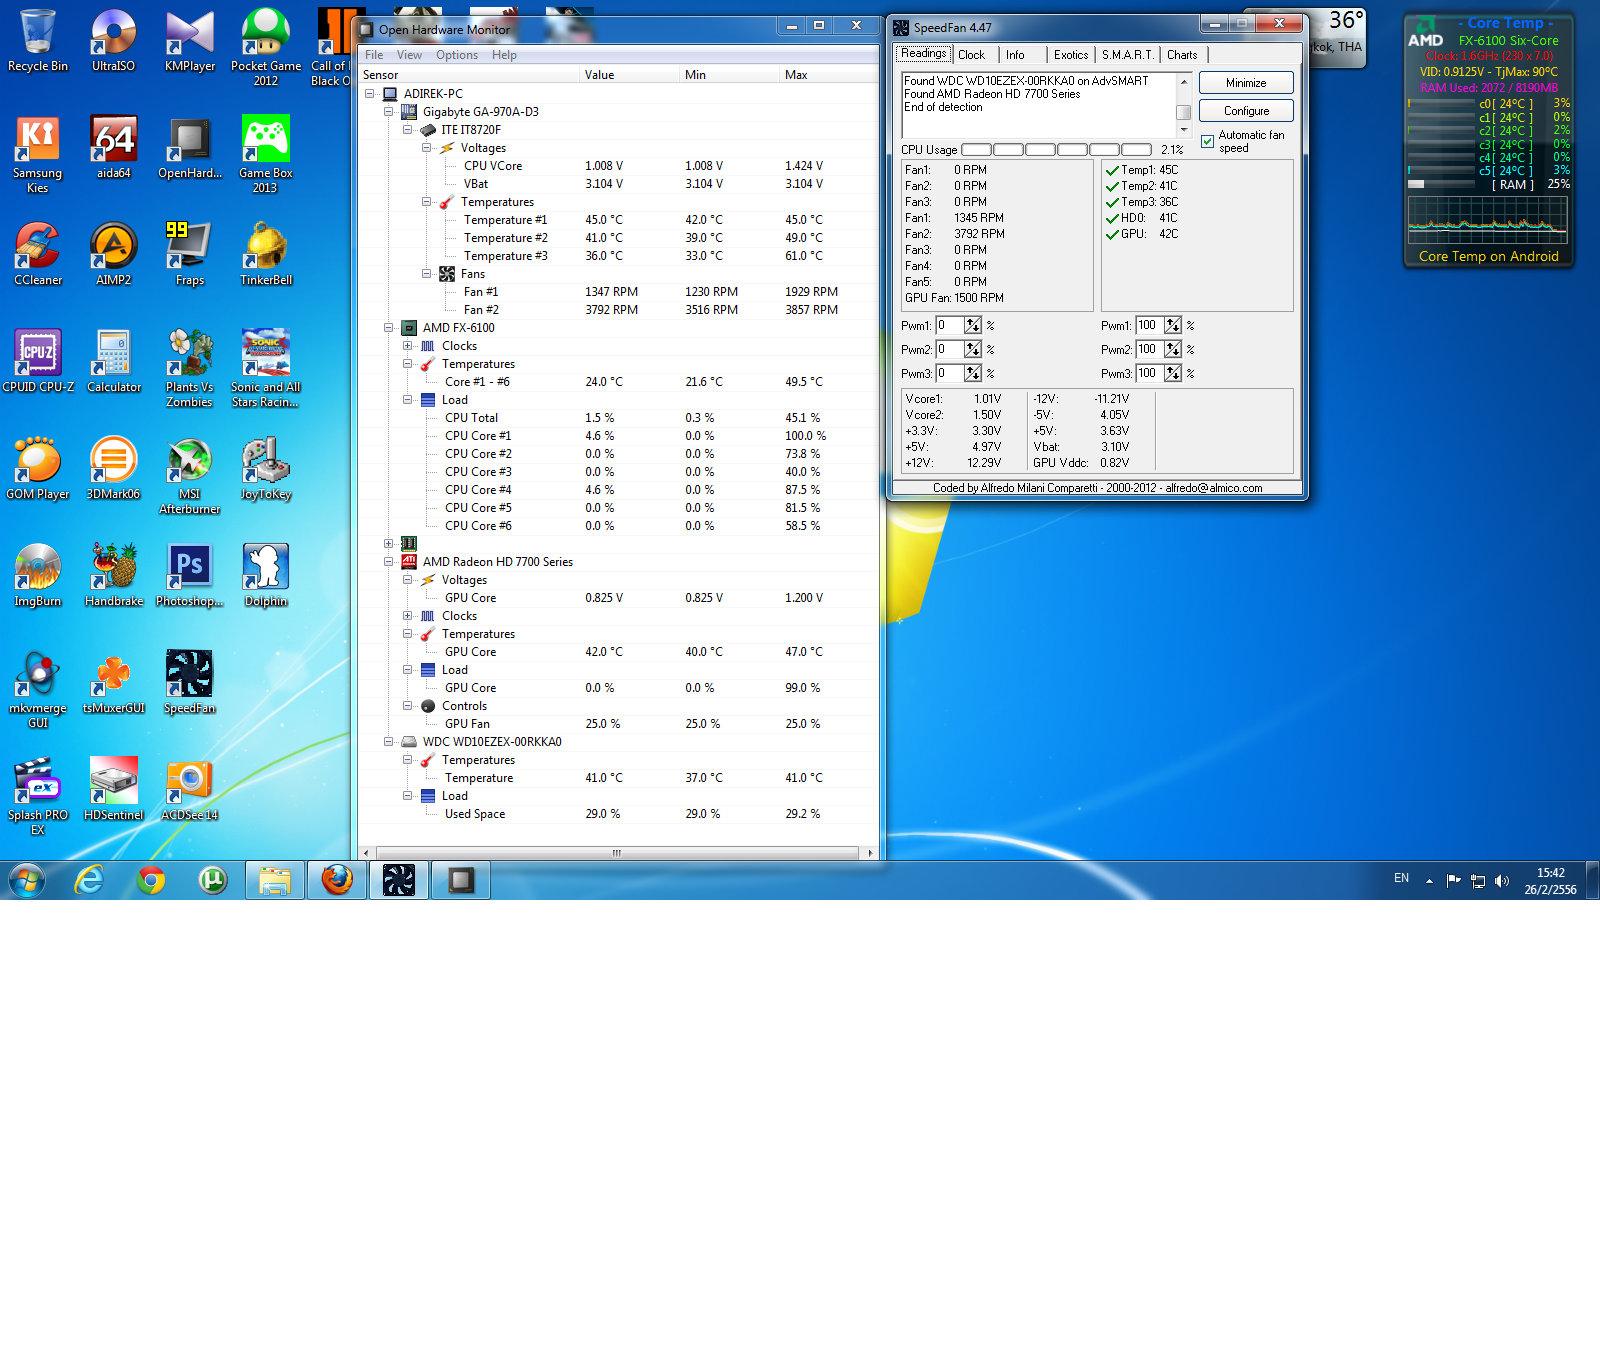Toggle the Temp3 checkbox in SpeedFan

(x=1112, y=202)
